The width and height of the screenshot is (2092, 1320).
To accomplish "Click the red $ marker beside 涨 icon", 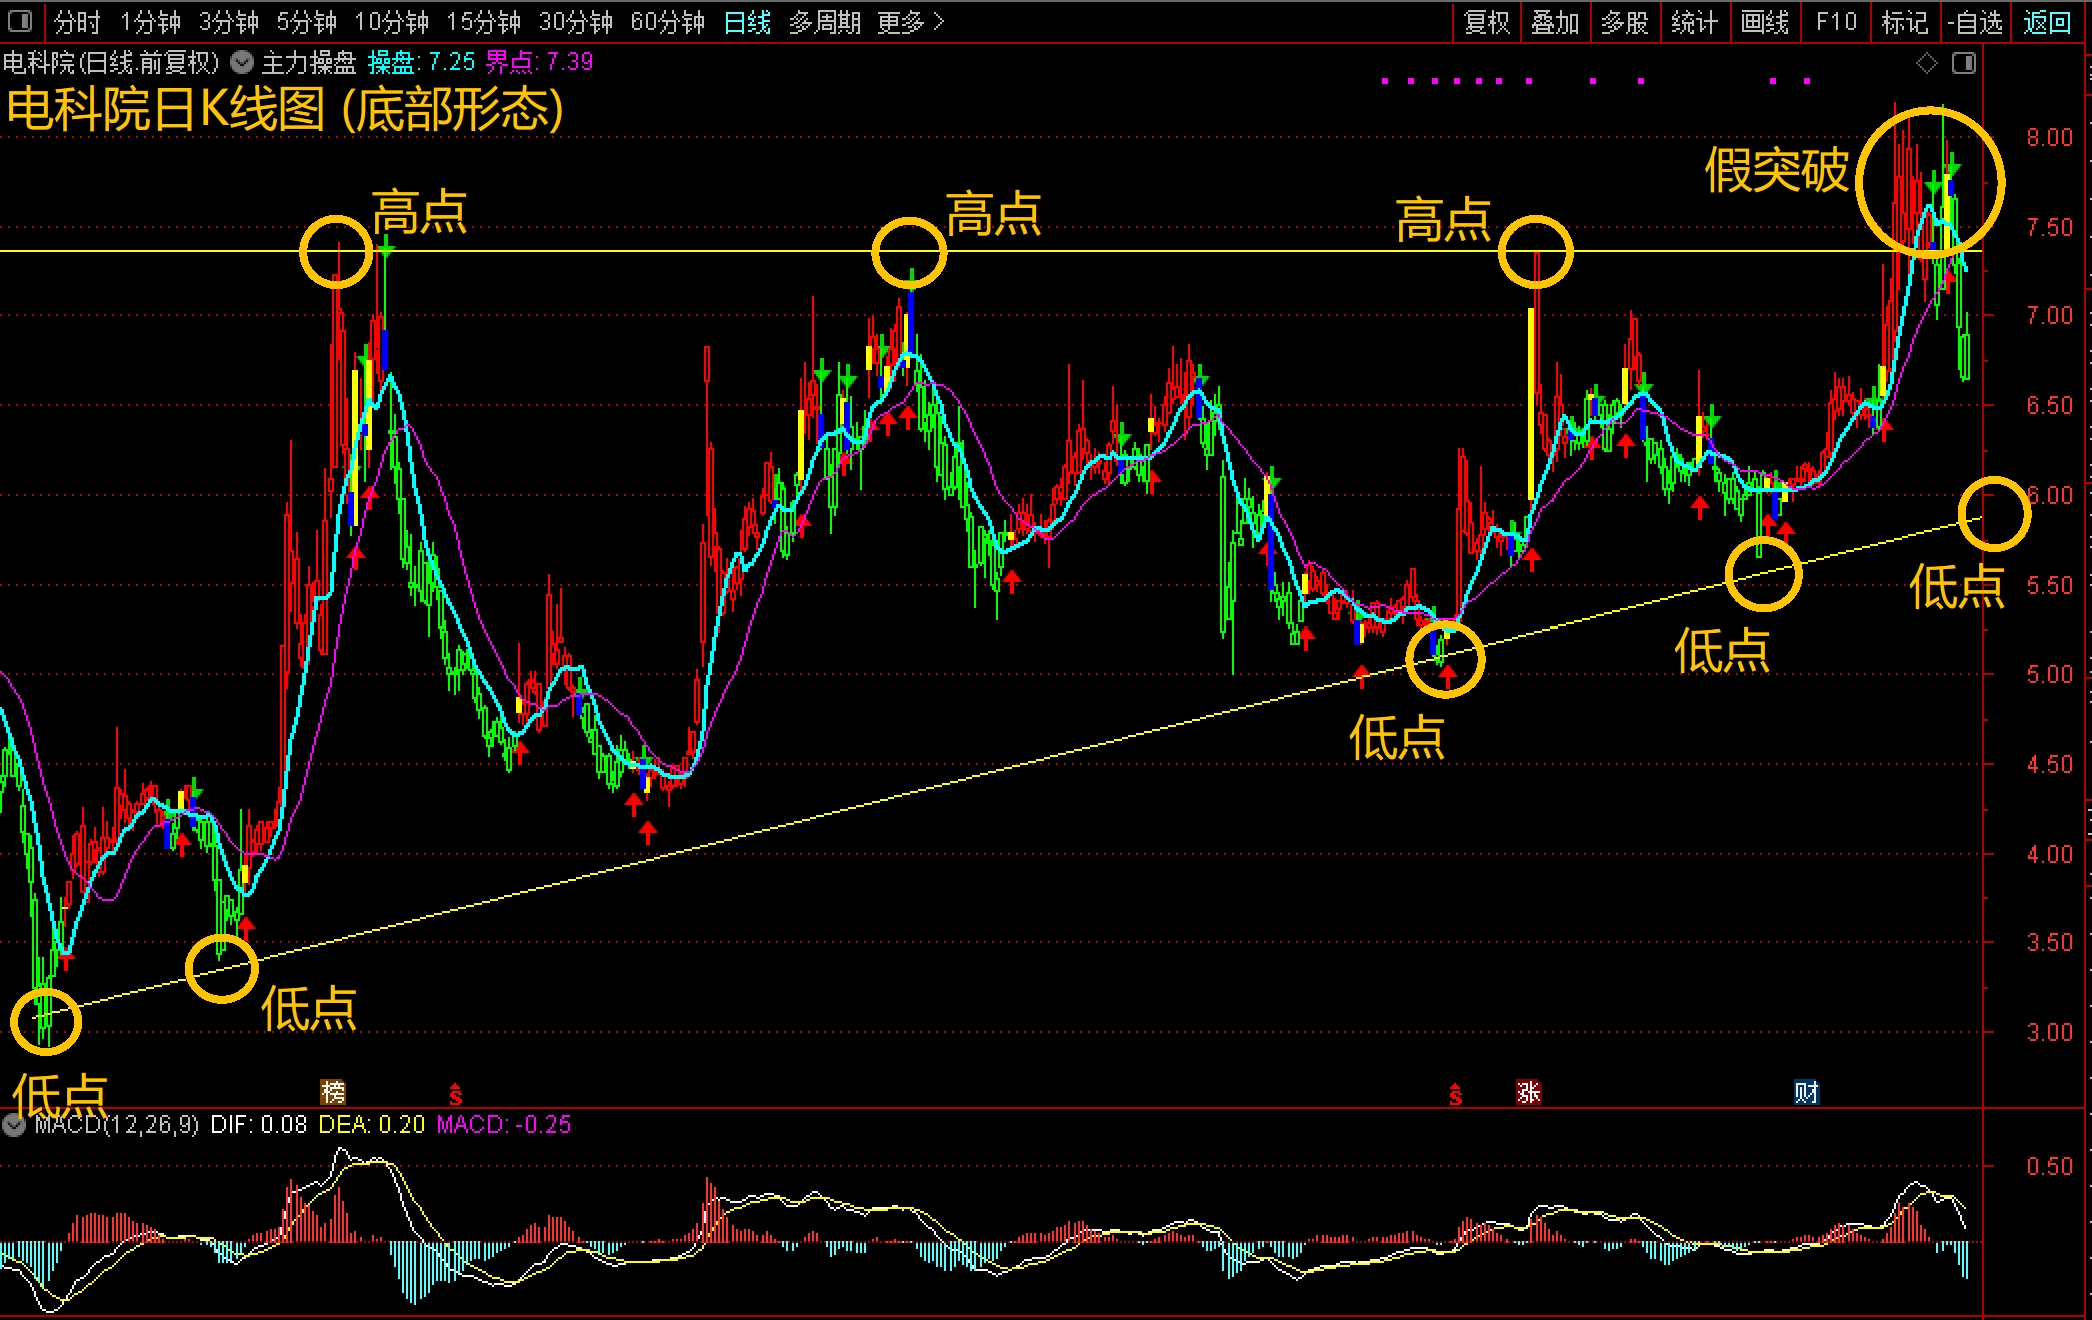I will pos(1455,1094).
